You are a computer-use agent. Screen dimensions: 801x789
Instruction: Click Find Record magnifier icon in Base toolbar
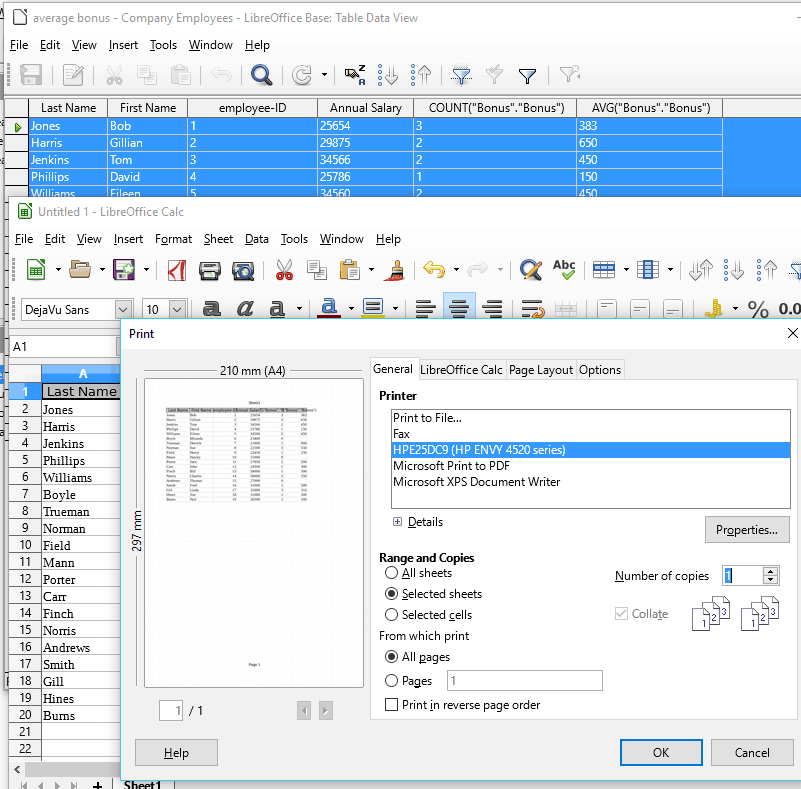click(x=261, y=75)
